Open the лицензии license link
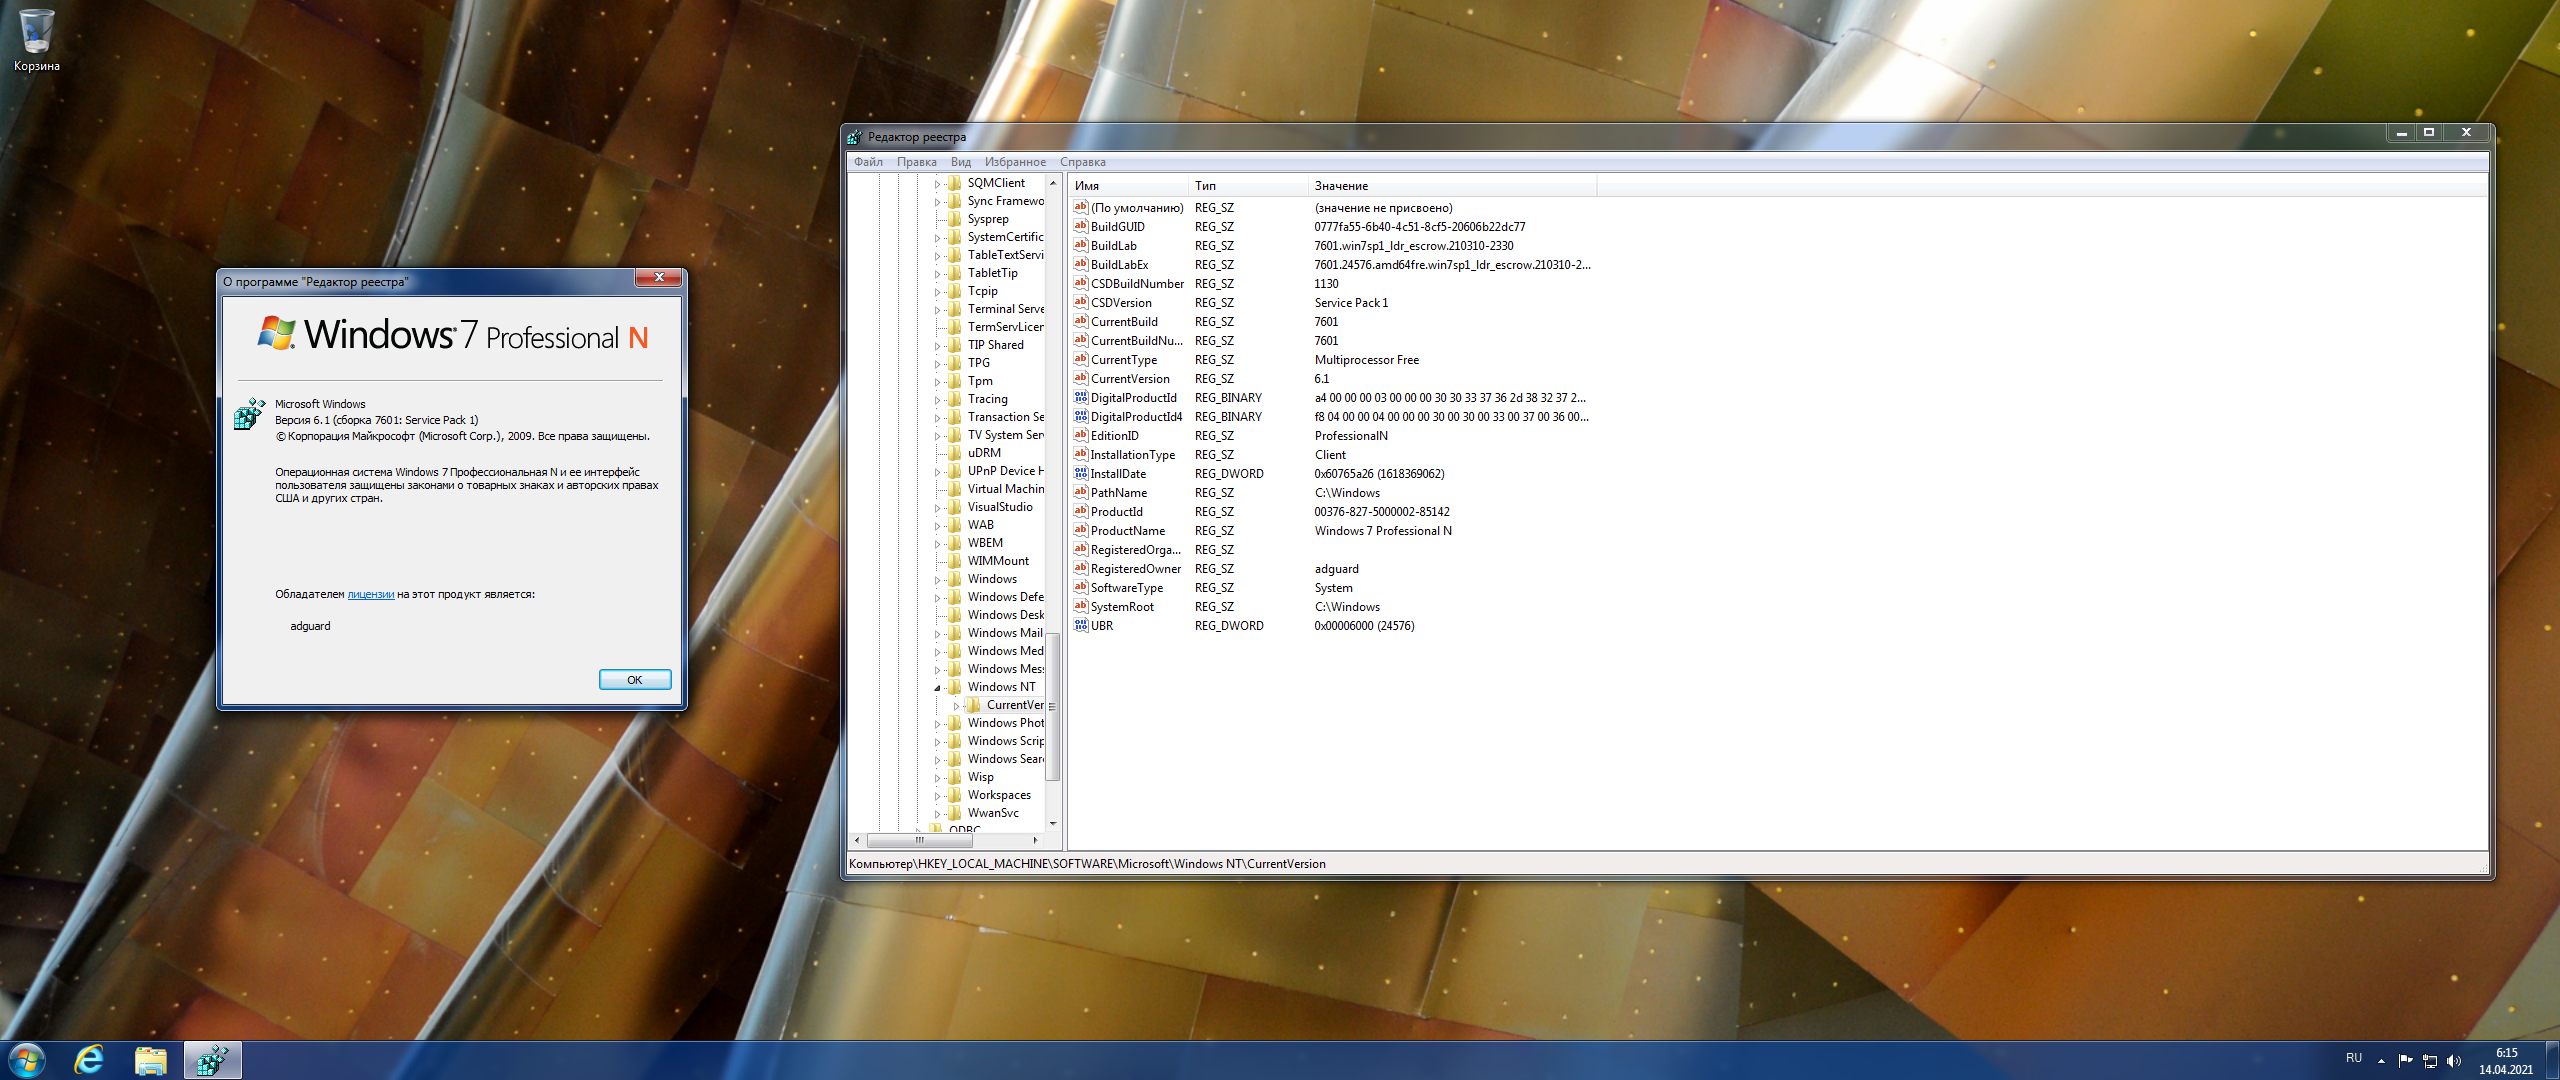The width and height of the screenshot is (2560, 1080). (370, 595)
